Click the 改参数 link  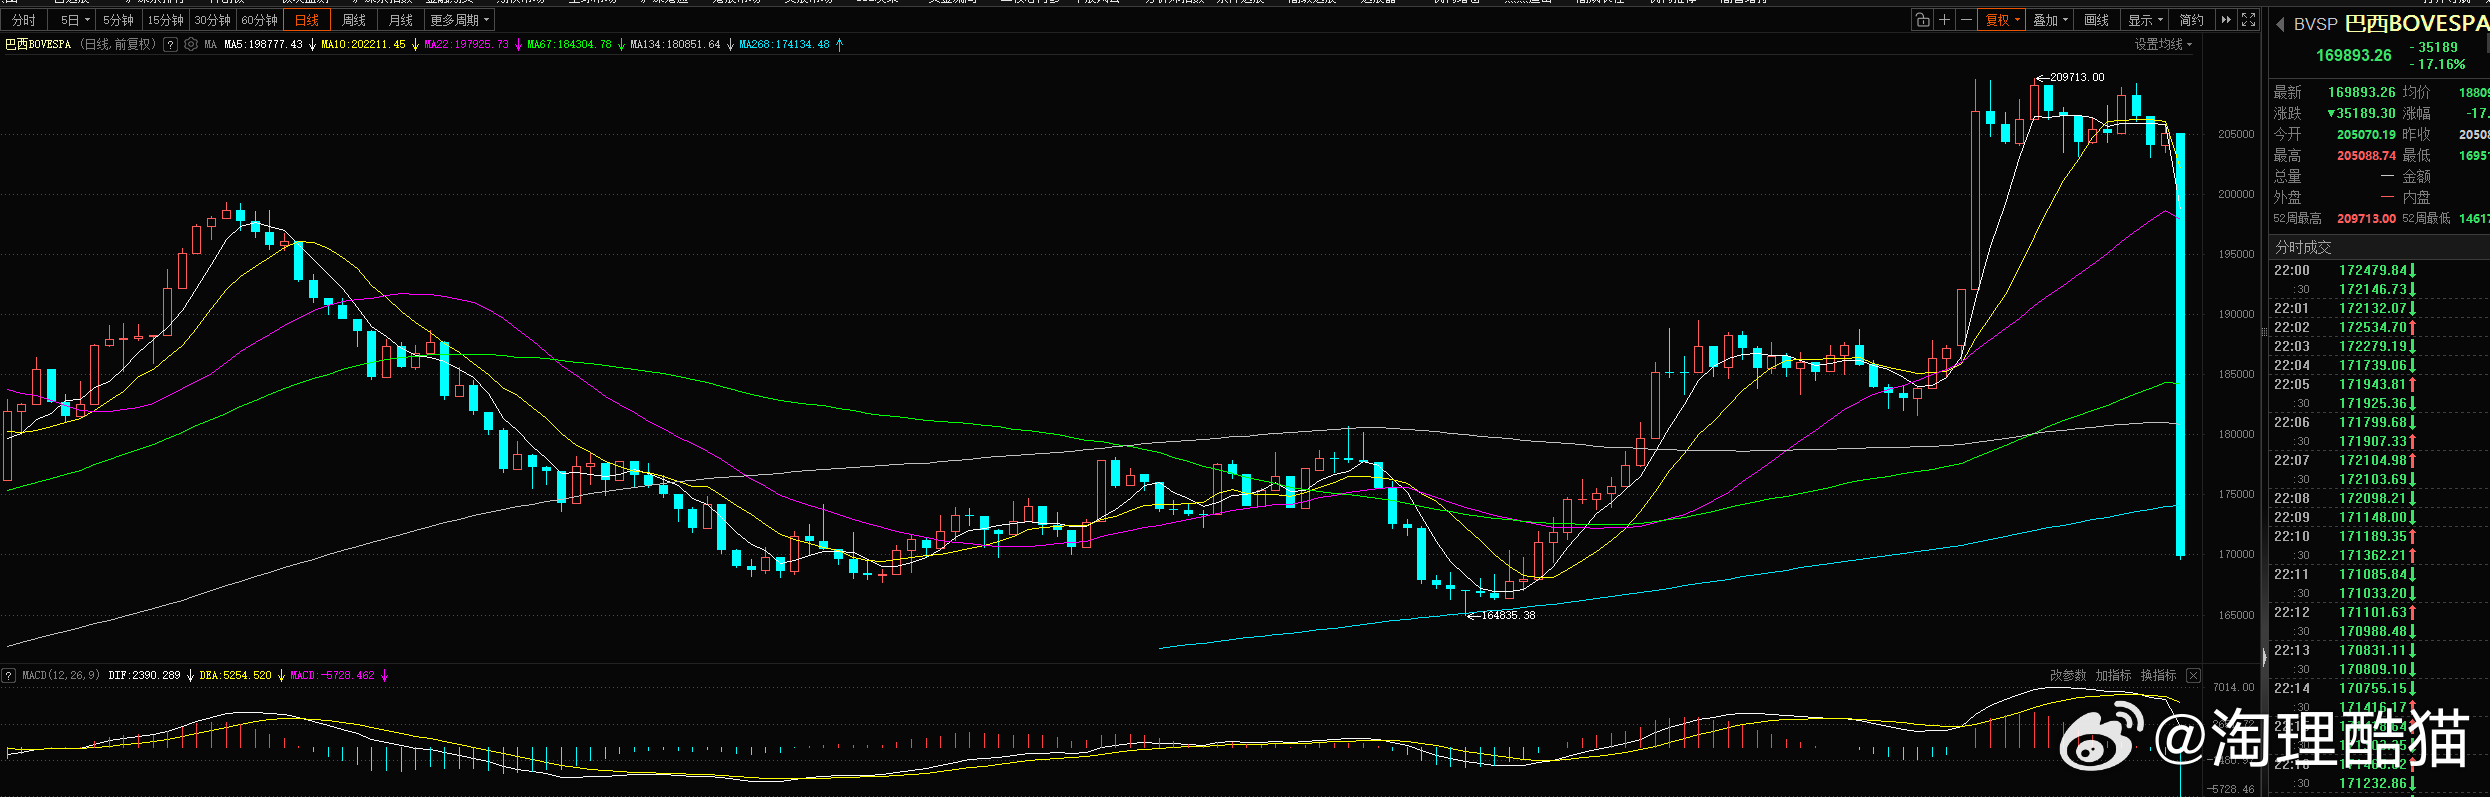coord(2068,676)
